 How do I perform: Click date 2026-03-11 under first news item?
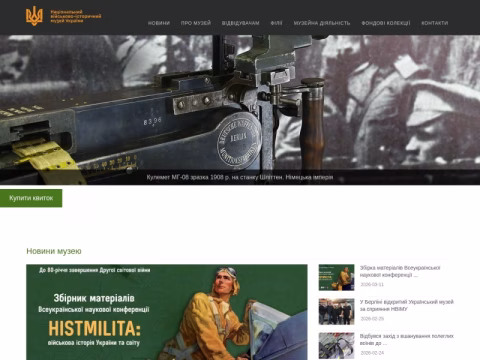tap(372, 284)
